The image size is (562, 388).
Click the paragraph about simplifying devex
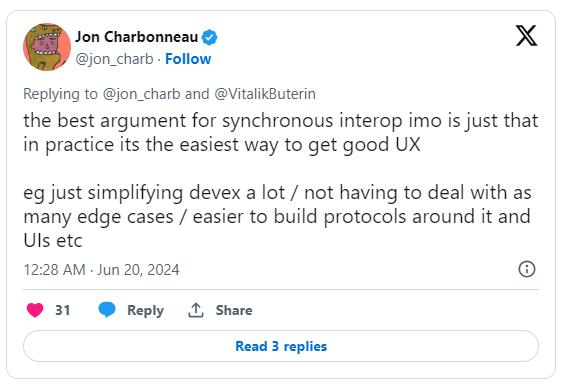point(277,216)
